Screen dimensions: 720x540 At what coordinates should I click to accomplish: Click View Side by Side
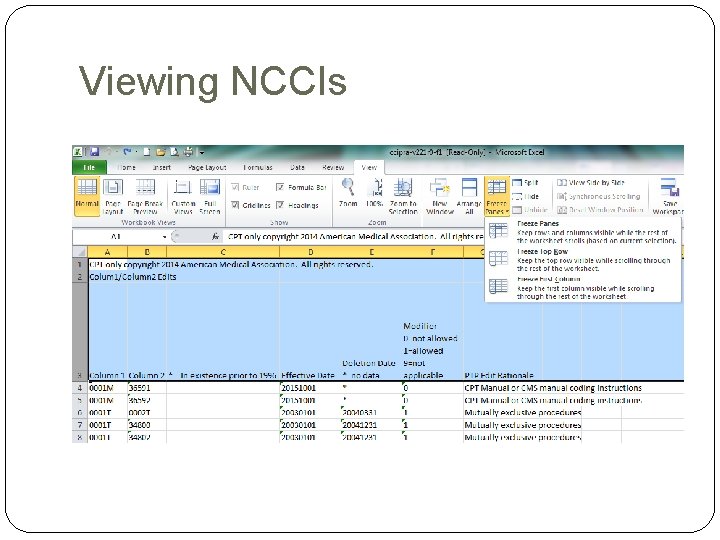coord(591,182)
